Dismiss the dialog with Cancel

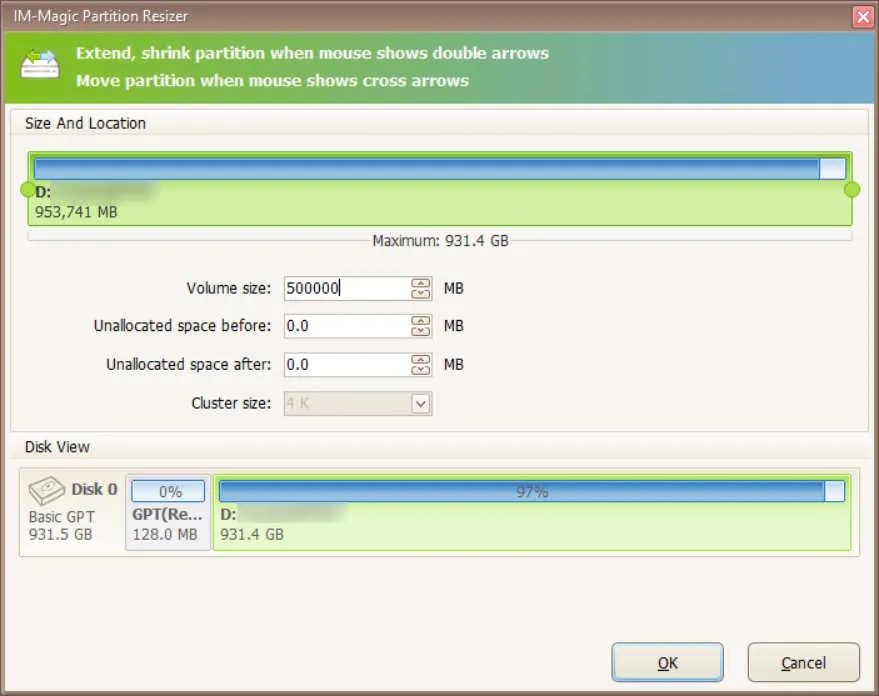click(x=803, y=662)
